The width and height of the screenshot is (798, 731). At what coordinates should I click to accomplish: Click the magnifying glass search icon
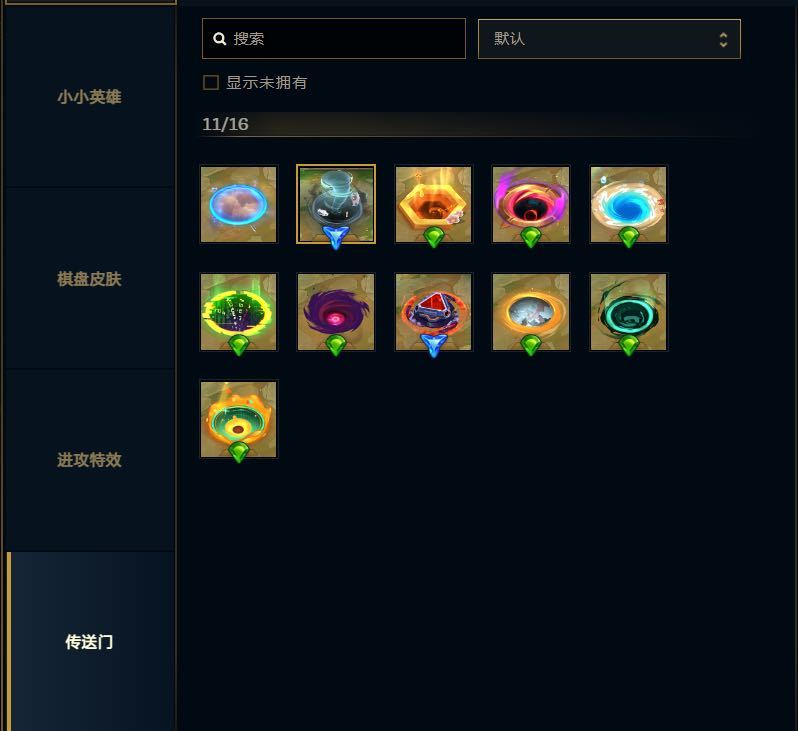220,39
